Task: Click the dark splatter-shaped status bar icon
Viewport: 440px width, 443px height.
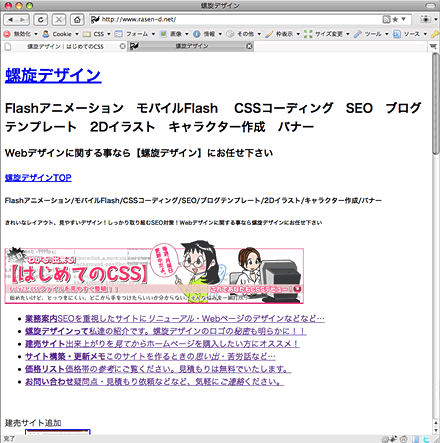Action: pyautogui.click(x=394, y=438)
